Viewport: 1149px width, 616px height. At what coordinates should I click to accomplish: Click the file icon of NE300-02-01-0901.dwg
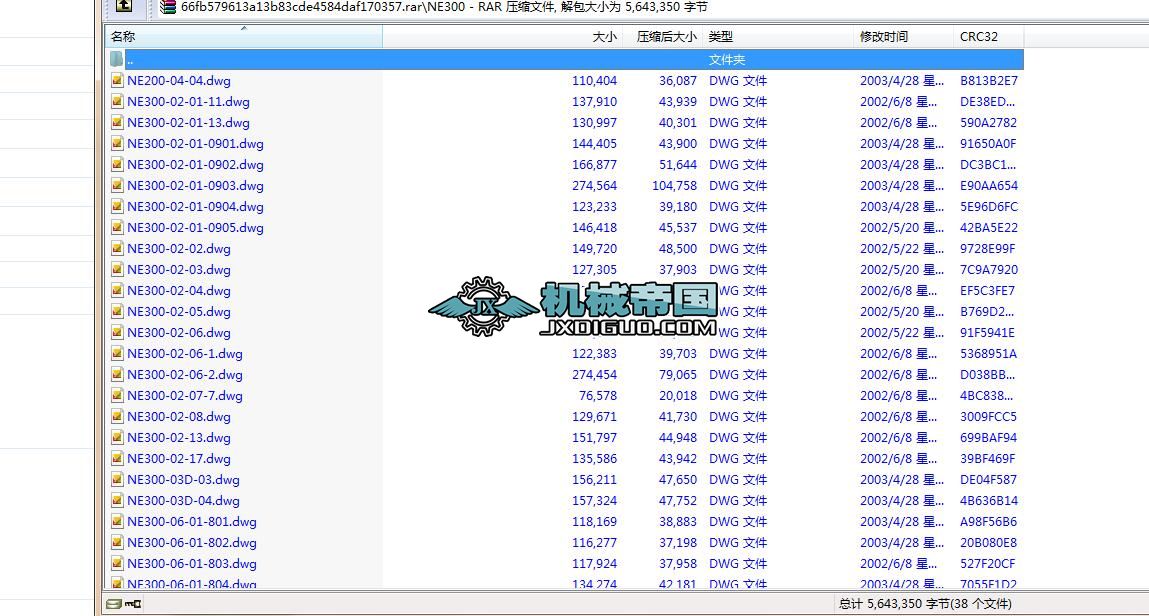[117, 144]
